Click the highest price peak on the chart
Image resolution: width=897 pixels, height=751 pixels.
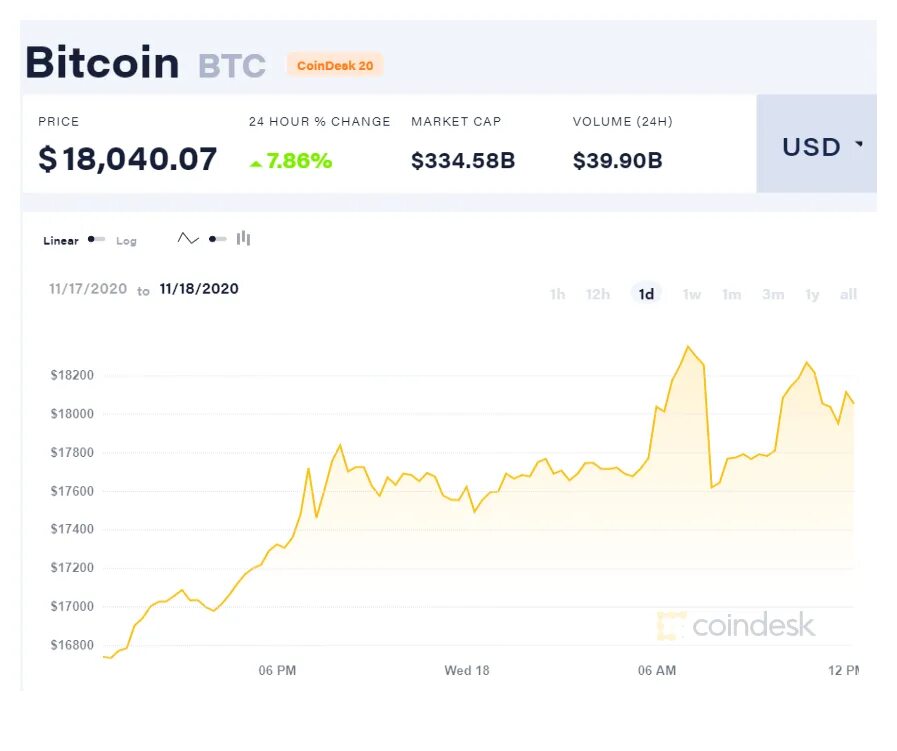click(x=688, y=347)
